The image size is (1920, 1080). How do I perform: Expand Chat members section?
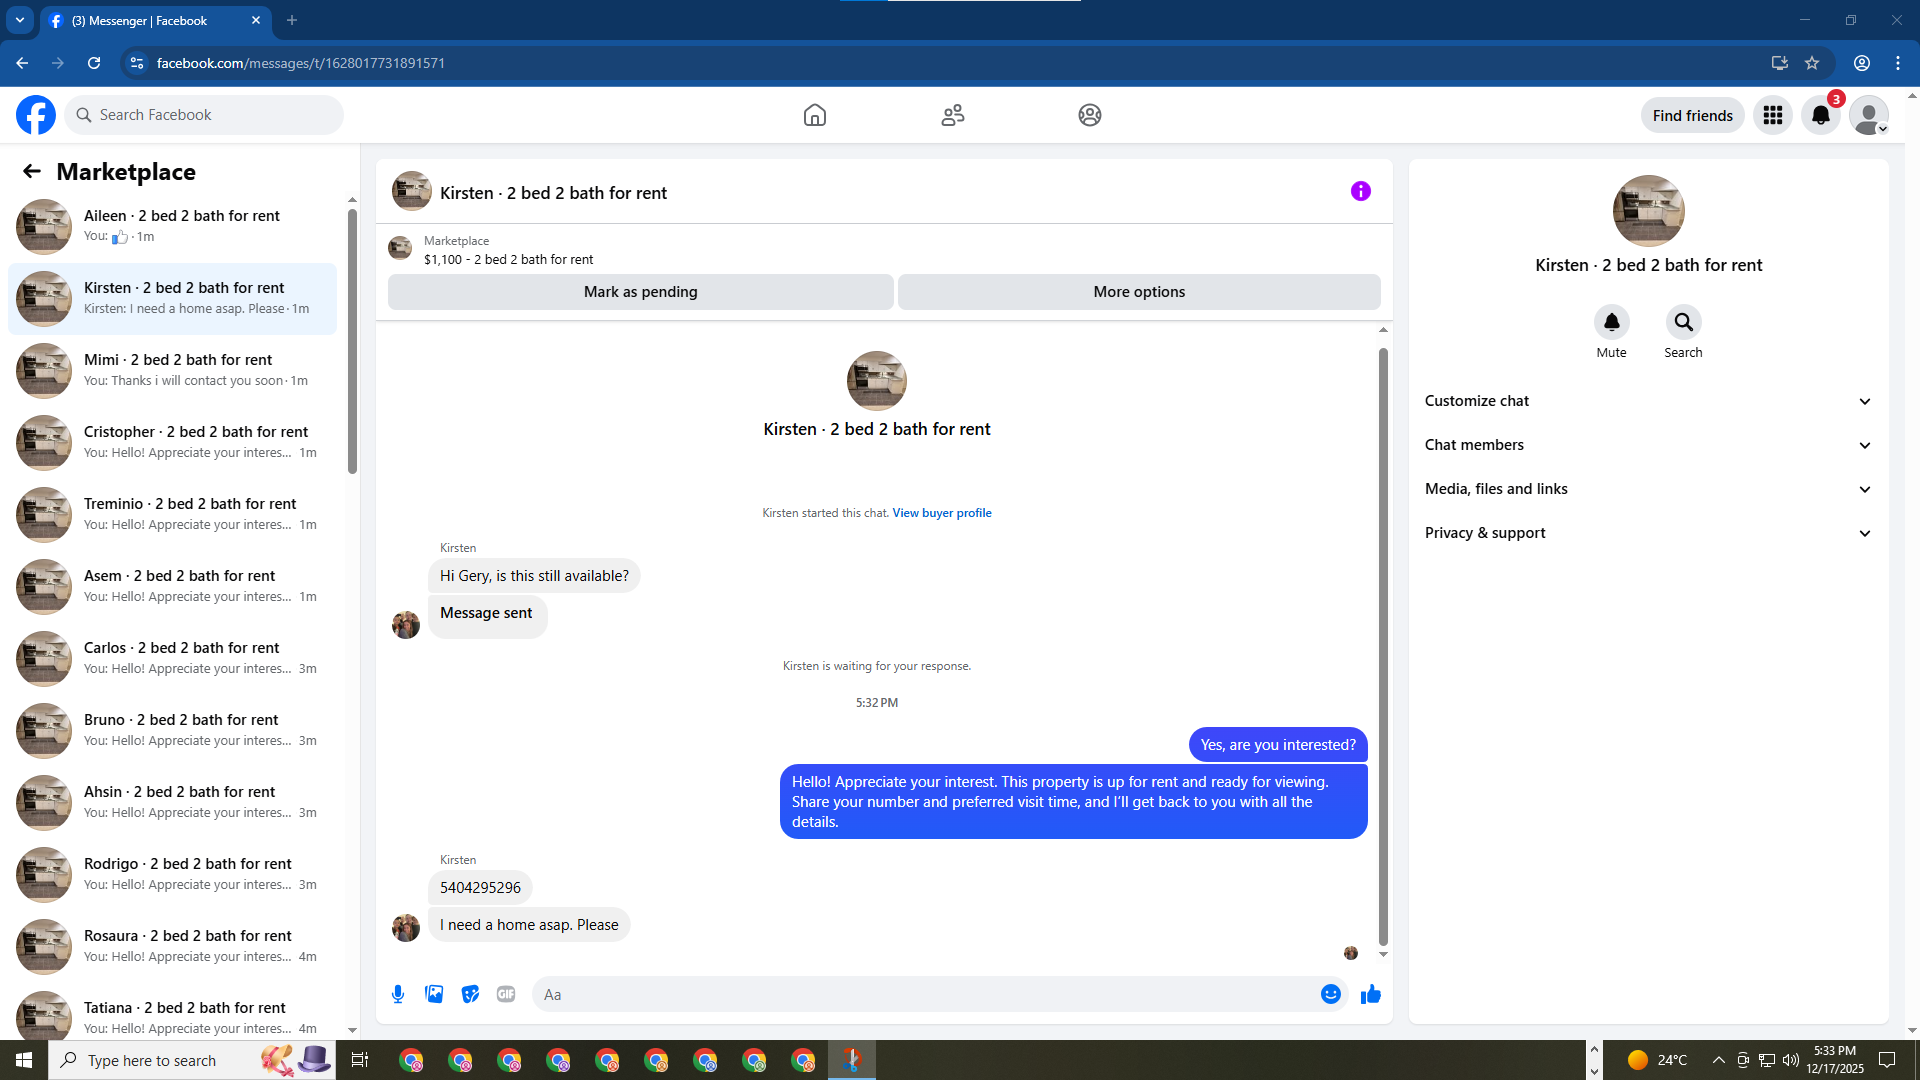(x=1648, y=445)
